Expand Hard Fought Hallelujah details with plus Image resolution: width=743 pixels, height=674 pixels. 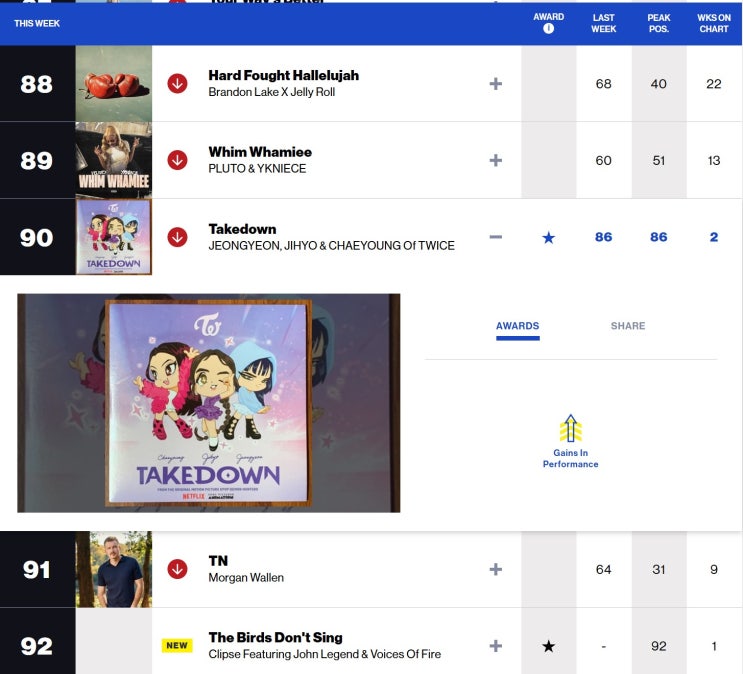tap(496, 84)
